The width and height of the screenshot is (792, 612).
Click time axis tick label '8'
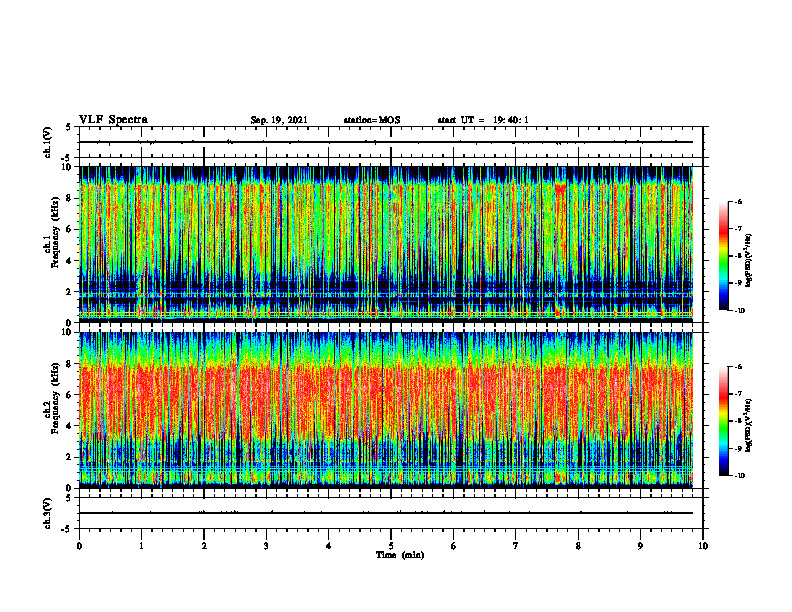point(578,546)
